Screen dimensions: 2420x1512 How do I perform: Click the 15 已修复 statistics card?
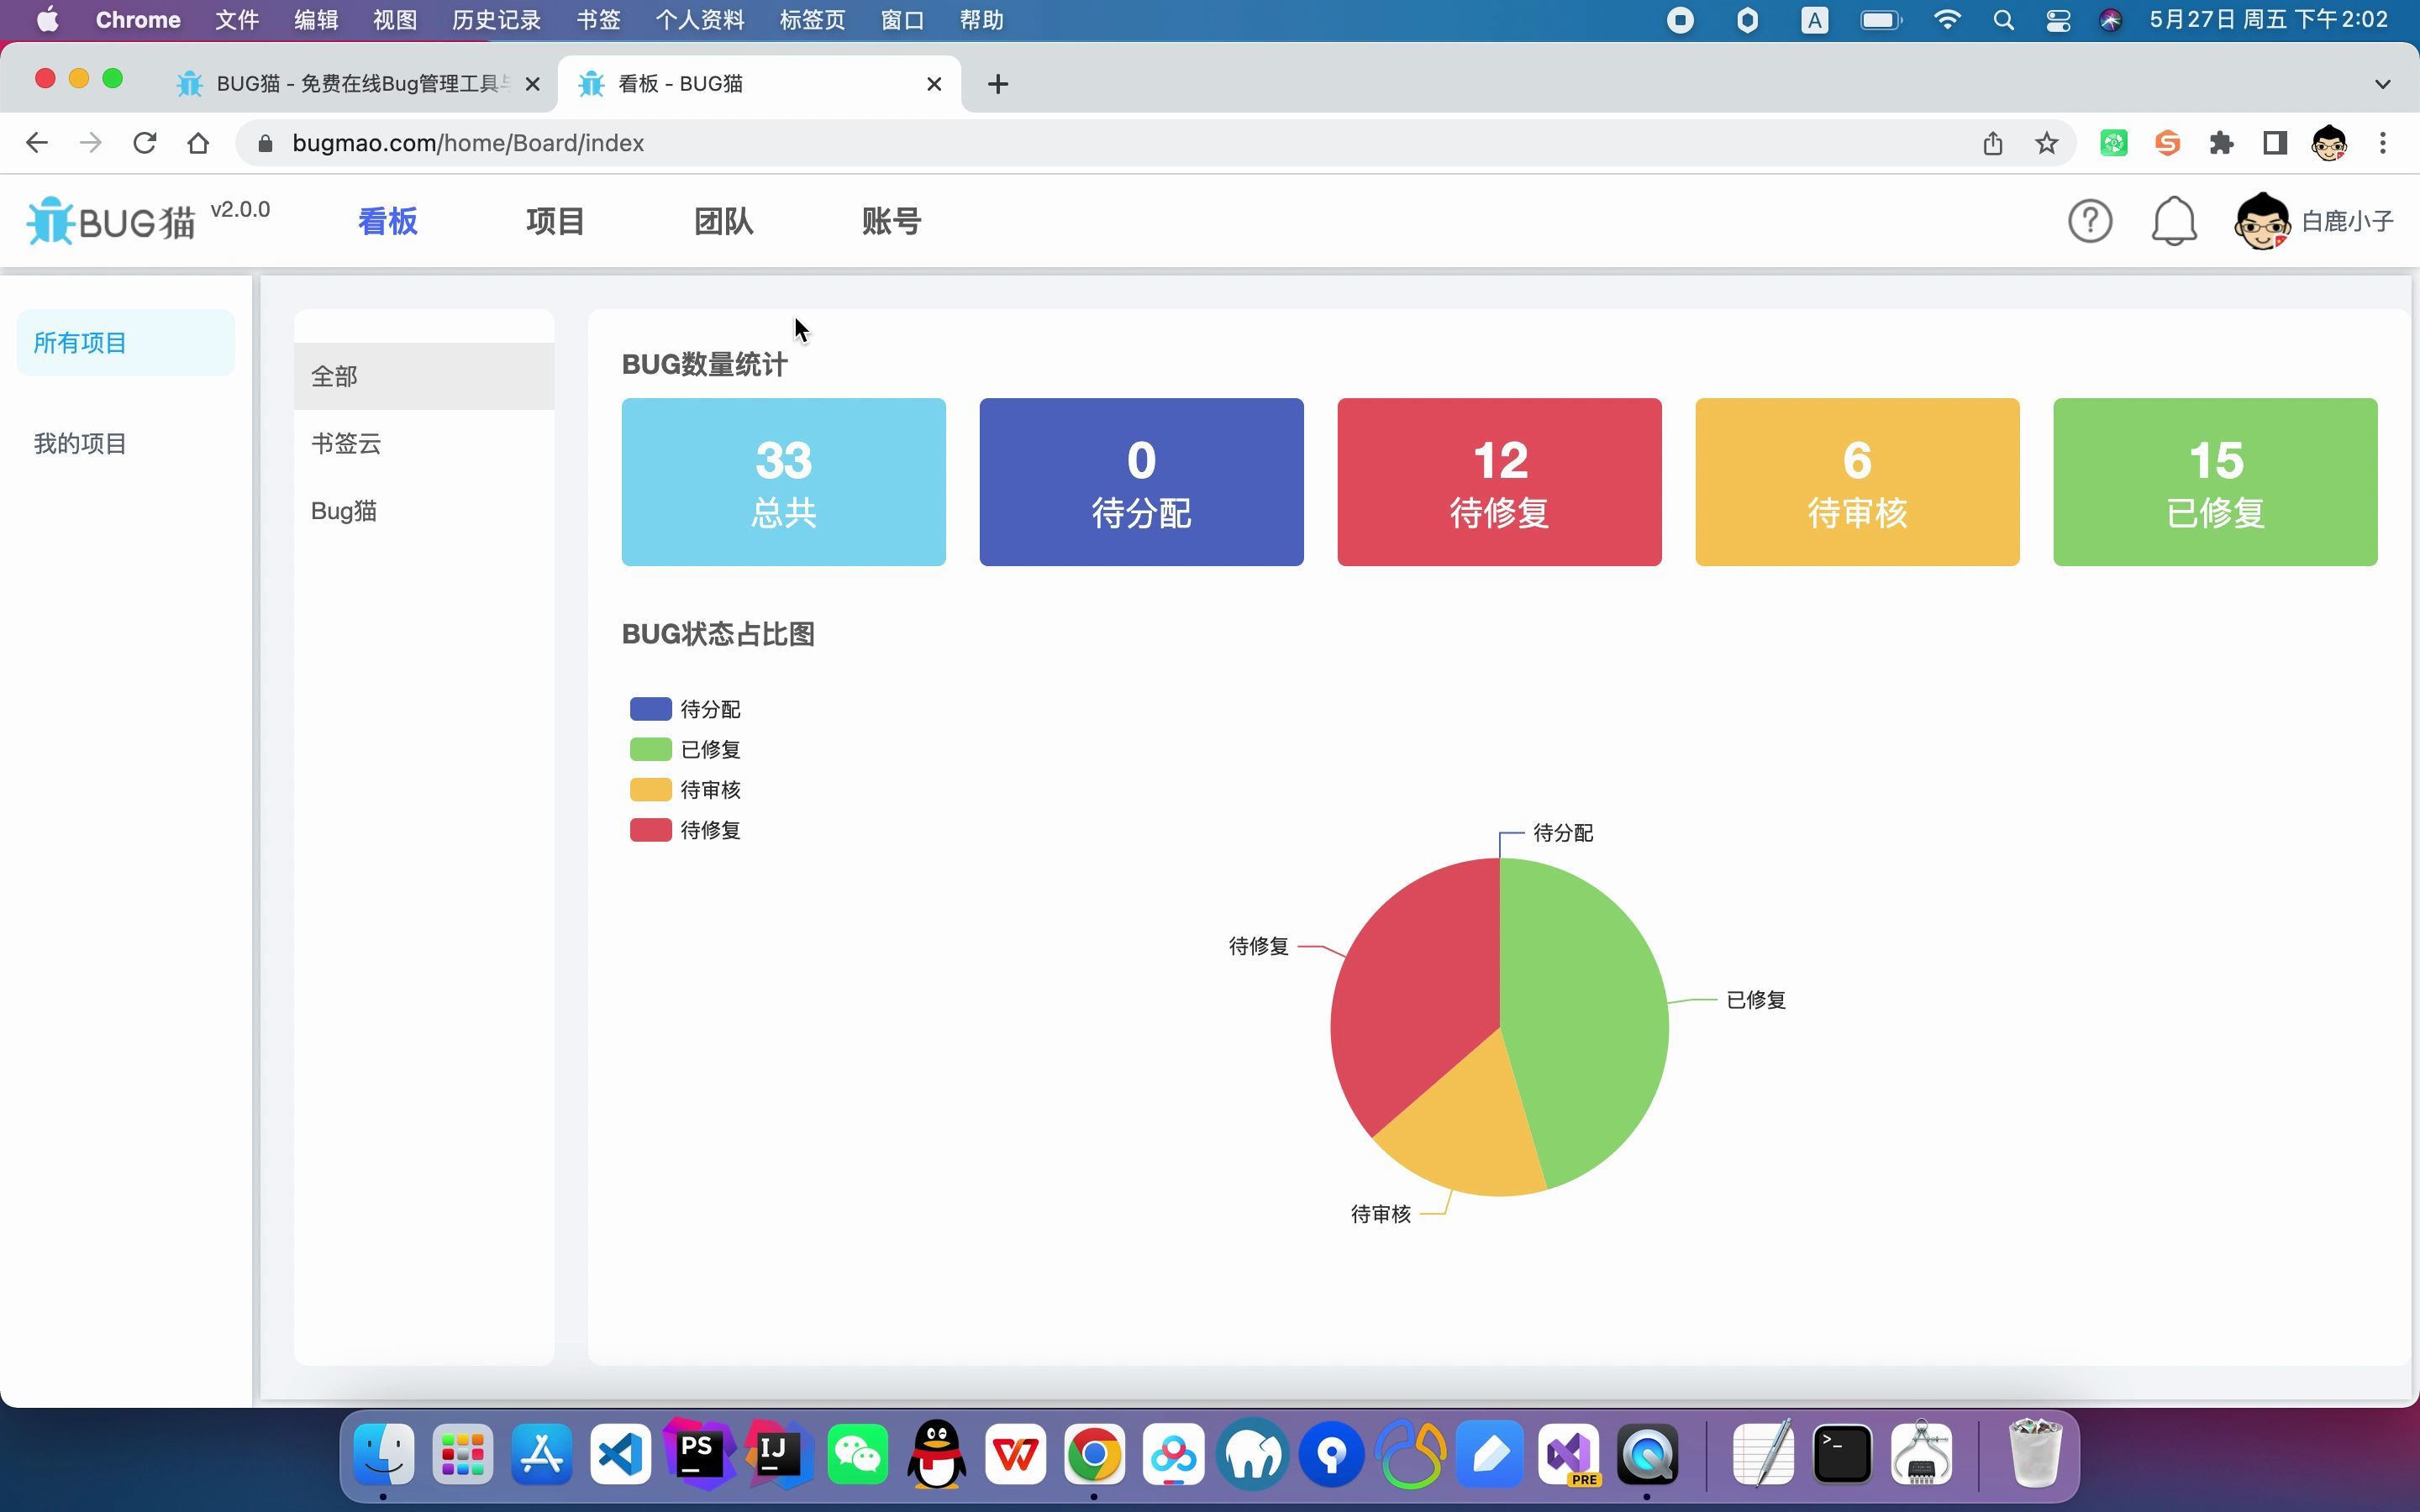[2212, 480]
